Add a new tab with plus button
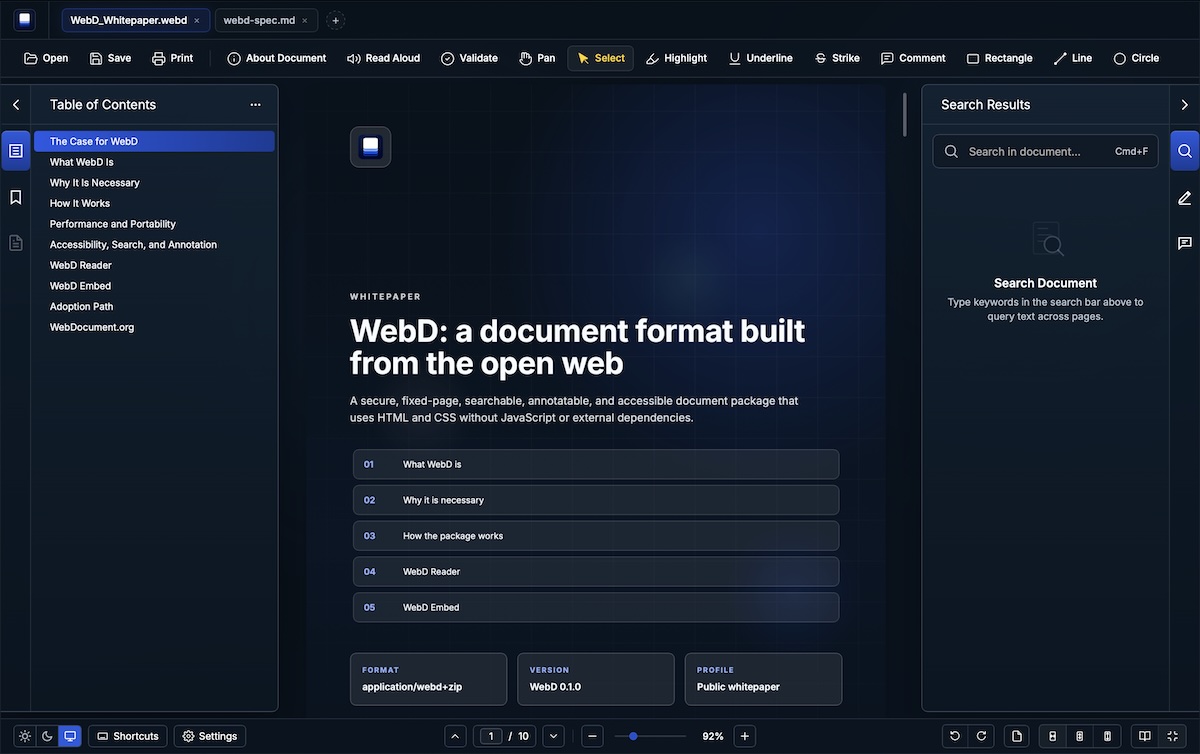The height and width of the screenshot is (754, 1200). (336, 20)
